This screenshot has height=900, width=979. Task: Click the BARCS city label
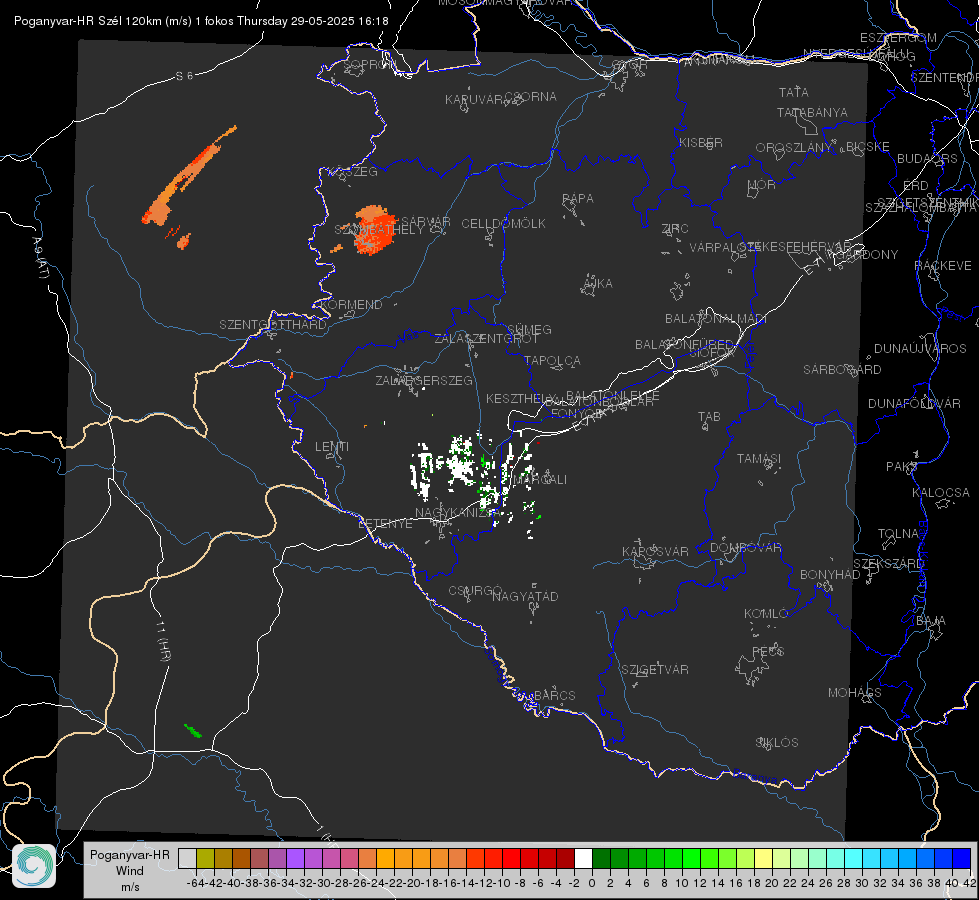pos(555,695)
